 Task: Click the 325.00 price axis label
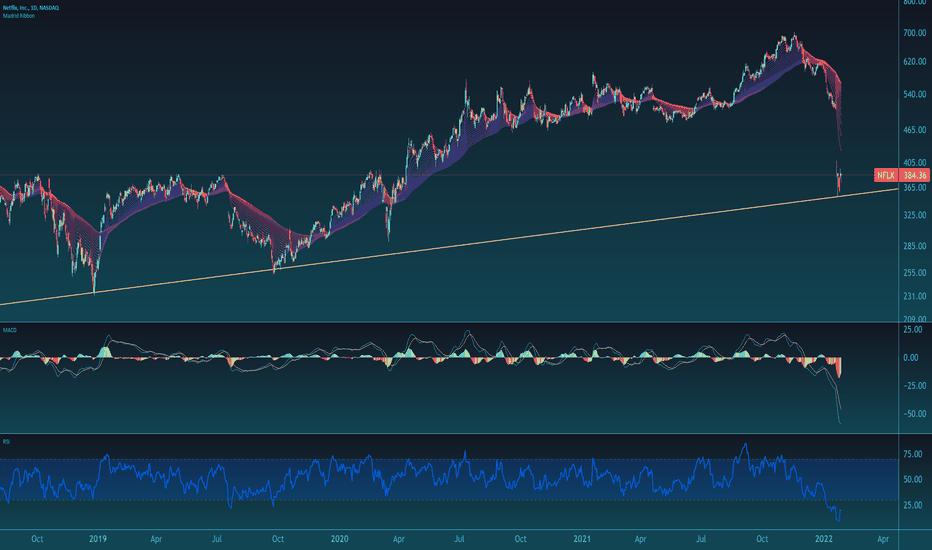[x=915, y=215]
